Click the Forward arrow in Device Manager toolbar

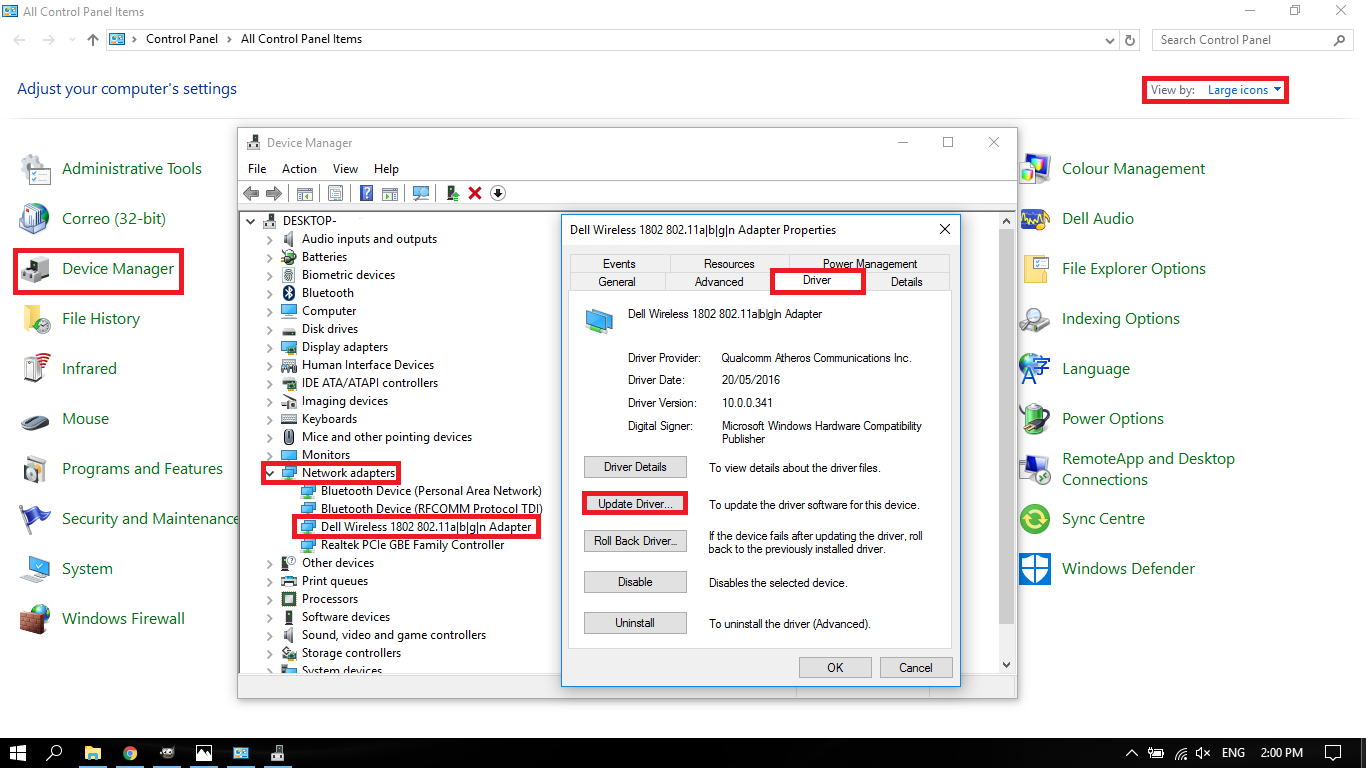(273, 193)
